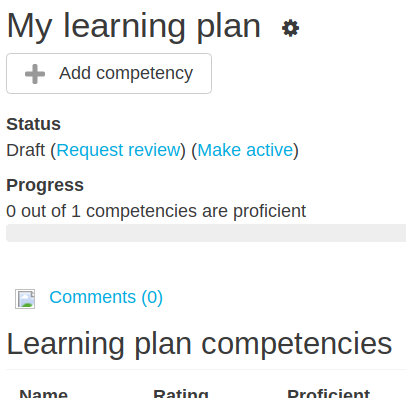Click the Add competency button label
The width and height of the screenshot is (406, 398).
[x=126, y=73]
